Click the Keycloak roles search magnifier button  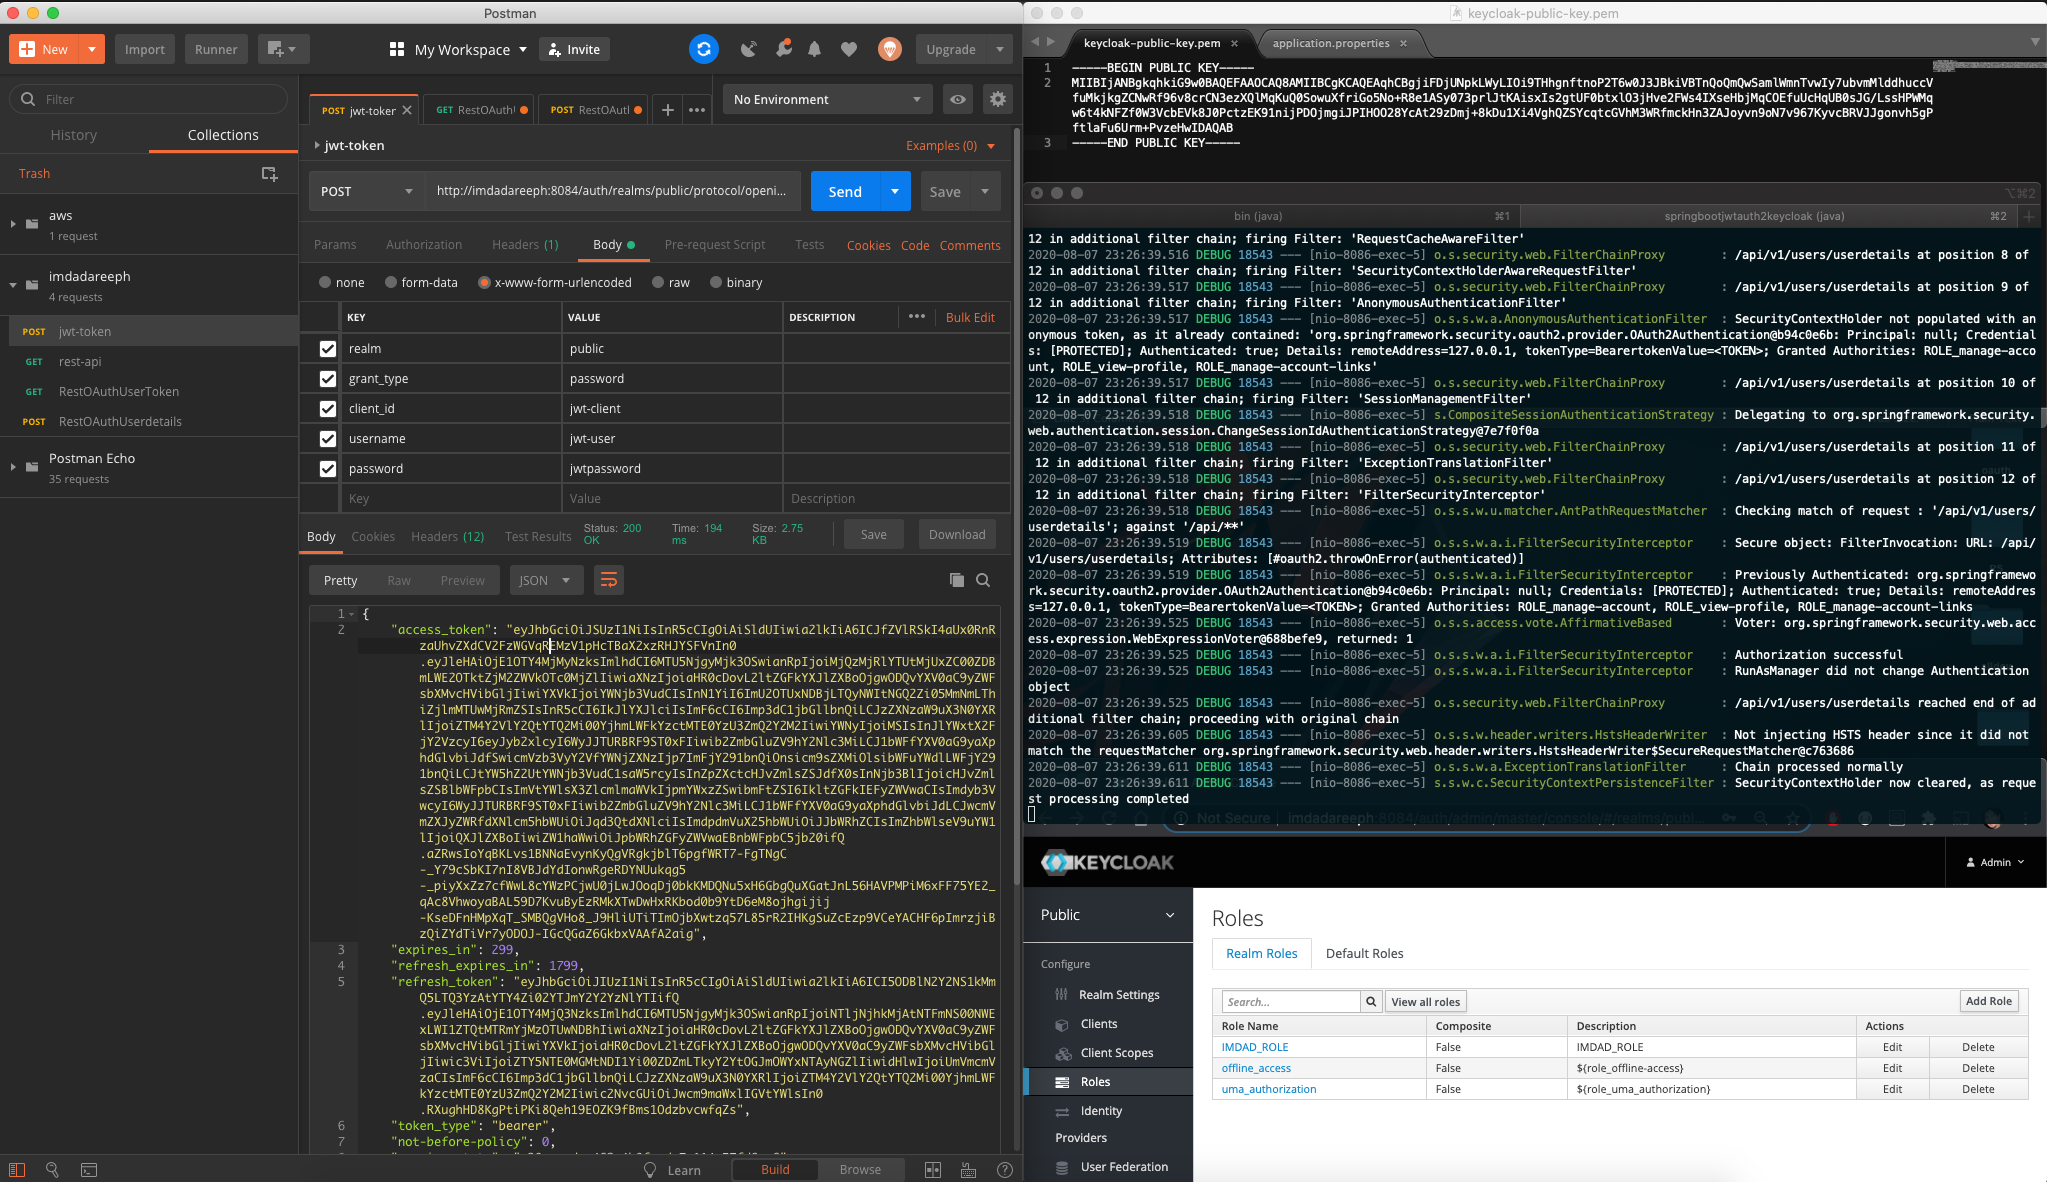coord(1371,1001)
